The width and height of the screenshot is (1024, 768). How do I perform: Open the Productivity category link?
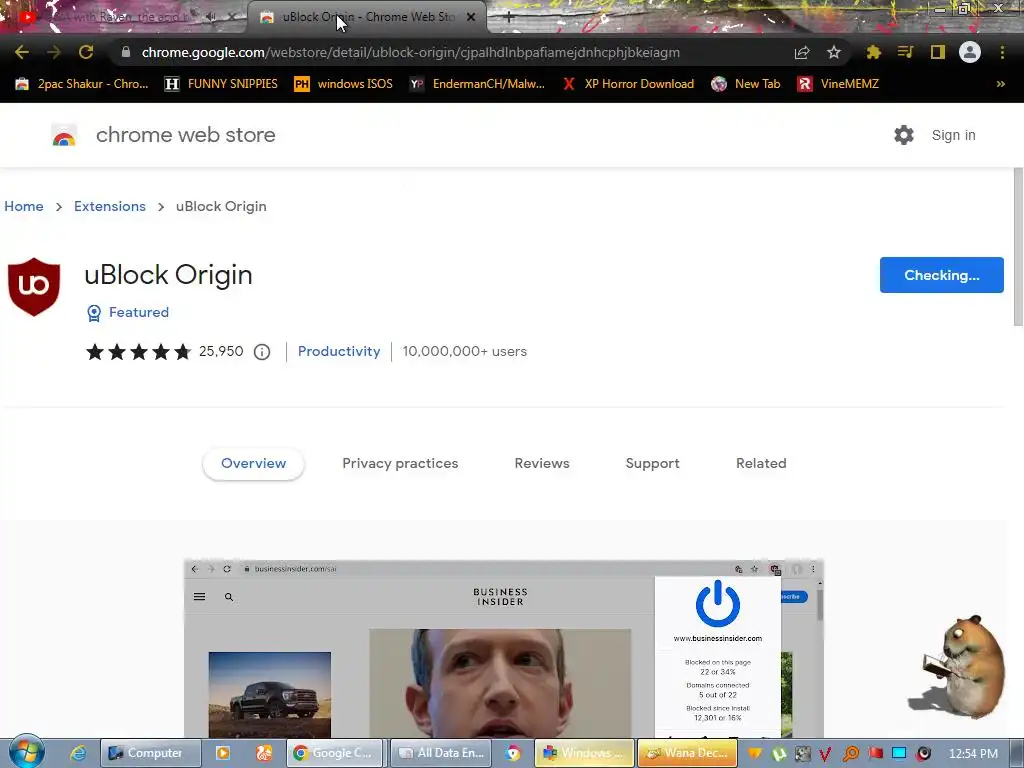[x=339, y=351]
